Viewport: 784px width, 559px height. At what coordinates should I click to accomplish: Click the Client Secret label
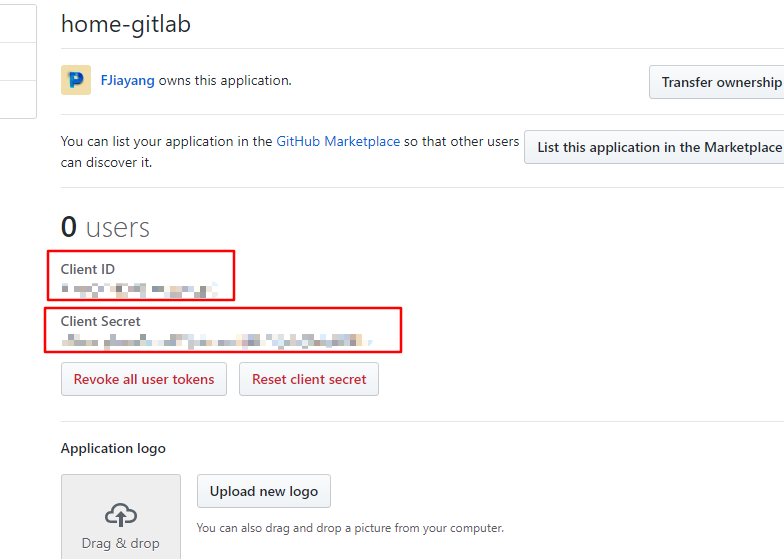tap(101, 321)
